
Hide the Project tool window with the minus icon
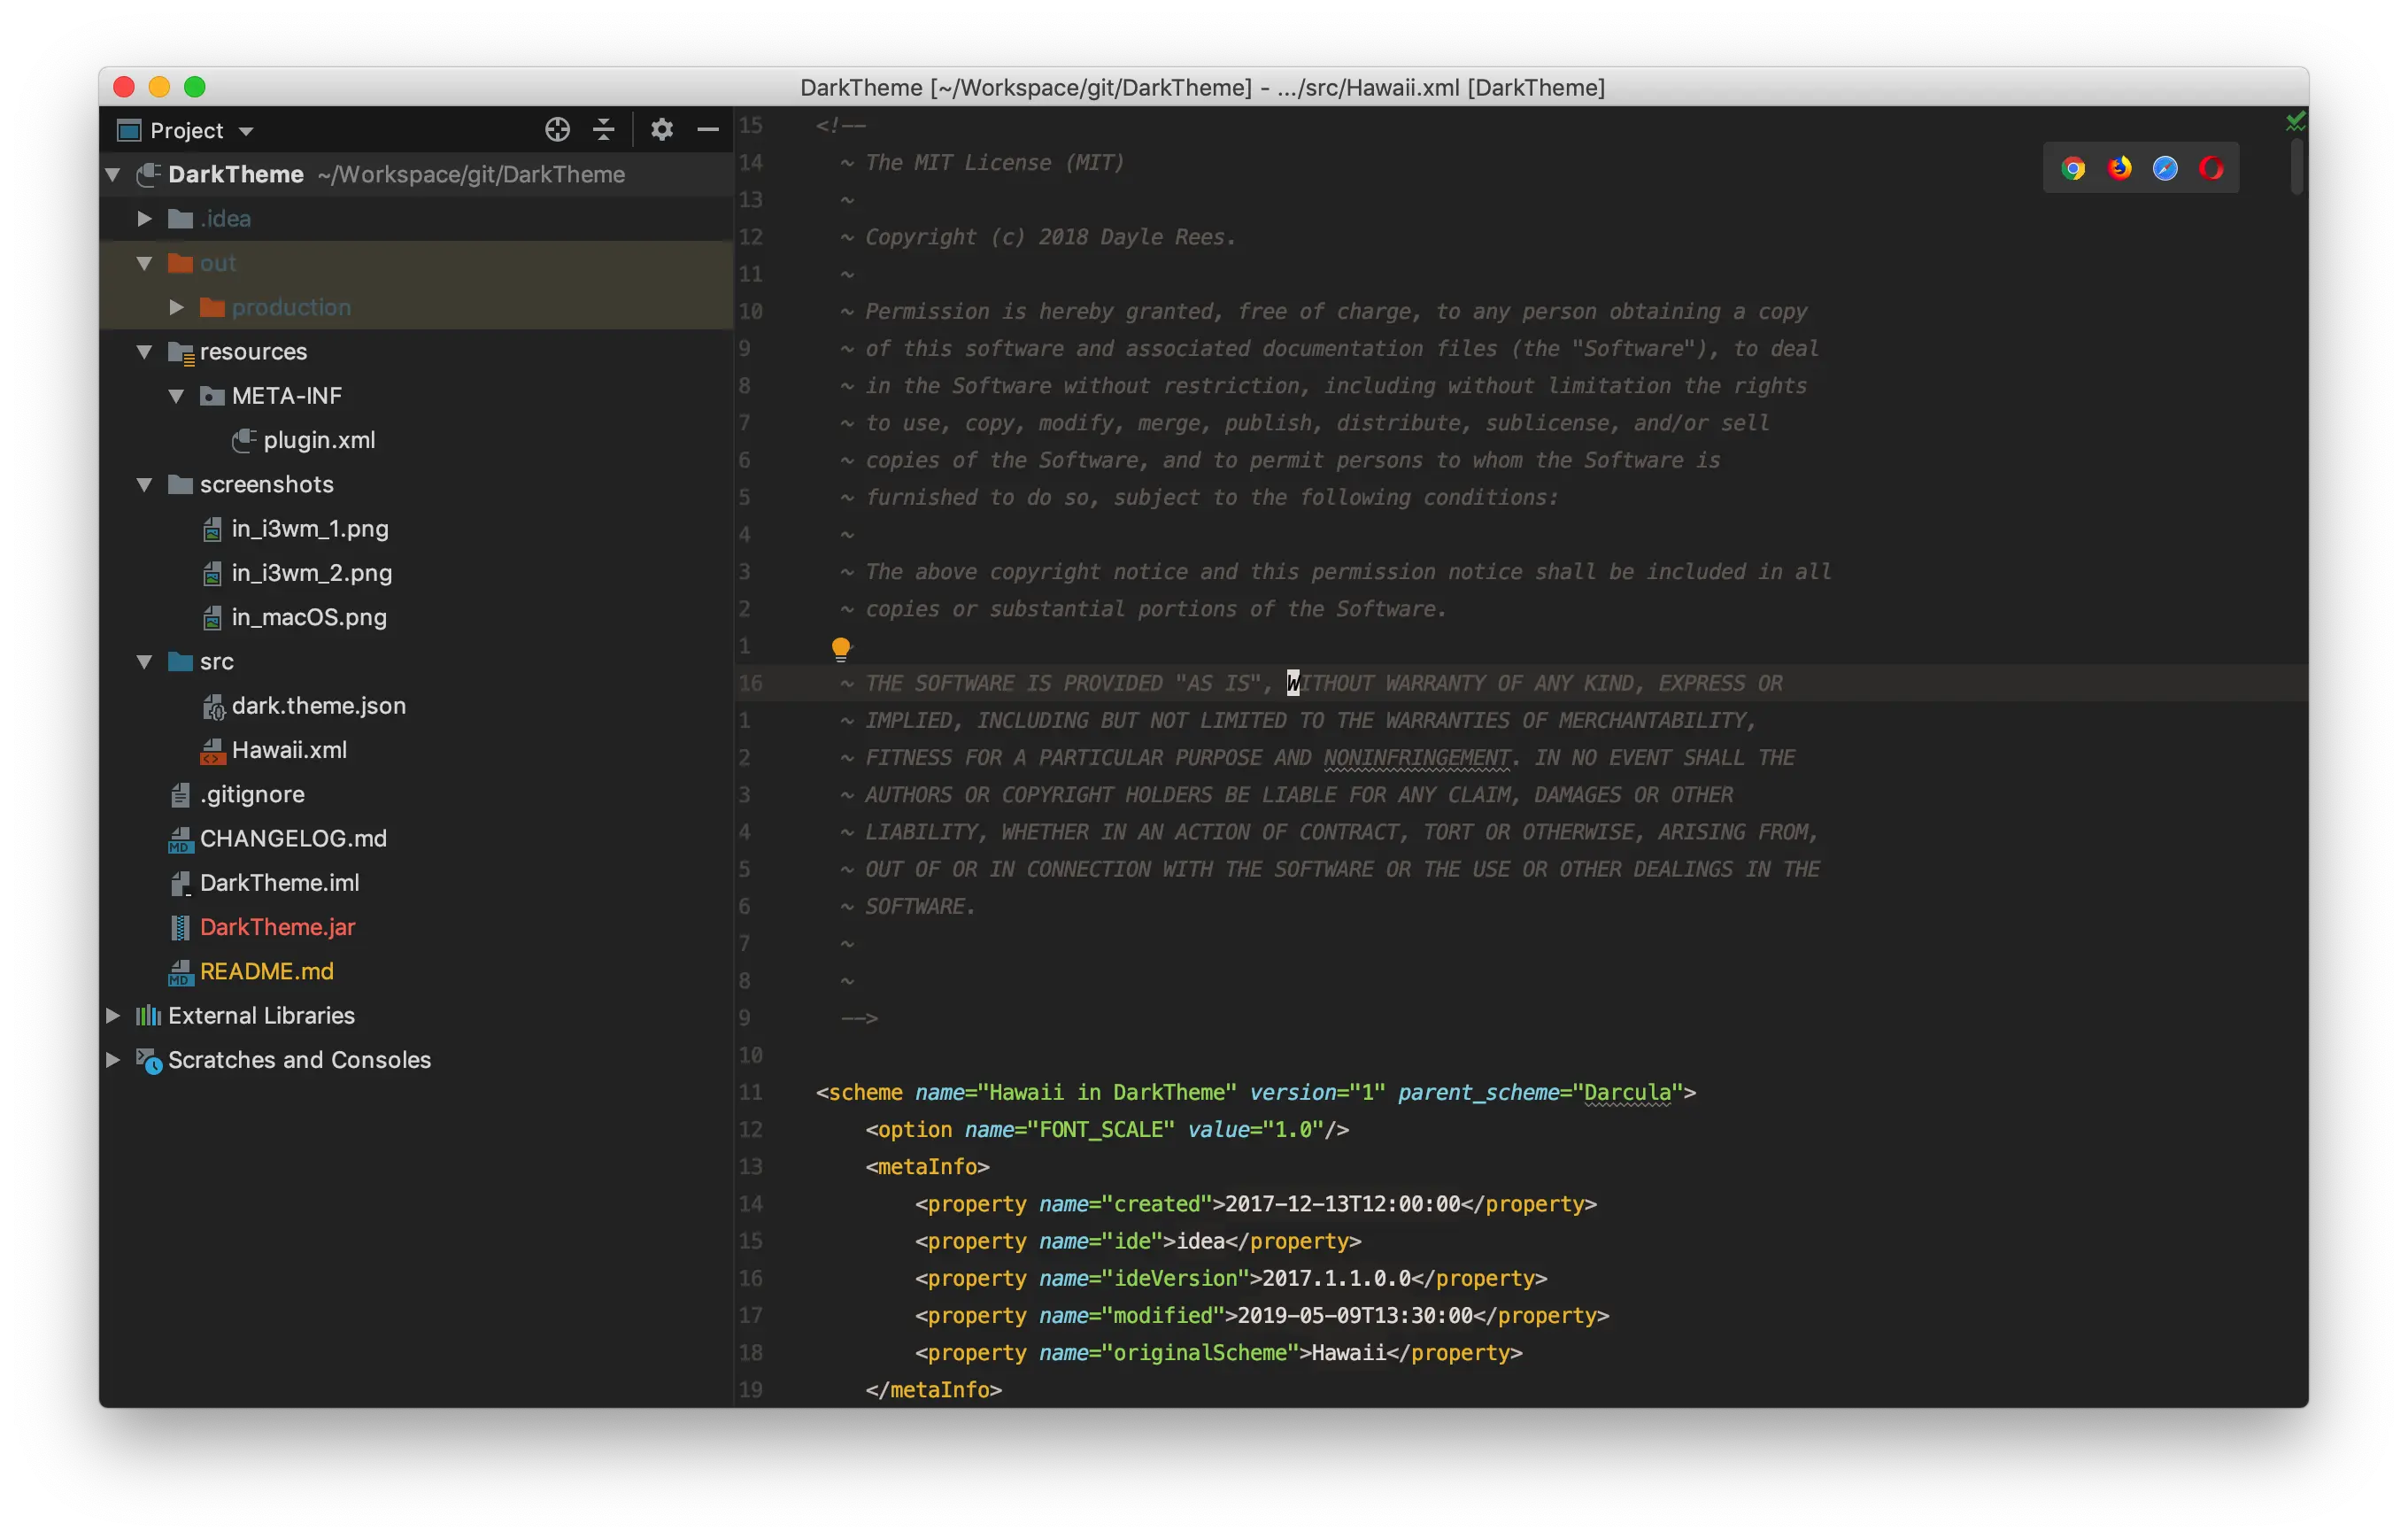tap(708, 129)
